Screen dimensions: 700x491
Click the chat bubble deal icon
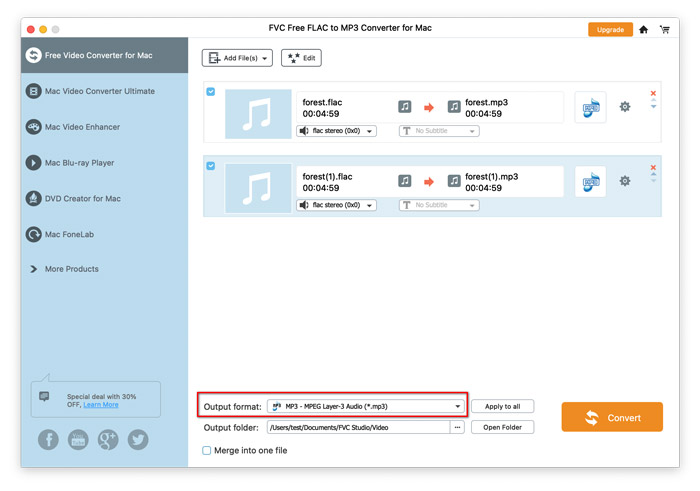pyautogui.click(x=44, y=396)
